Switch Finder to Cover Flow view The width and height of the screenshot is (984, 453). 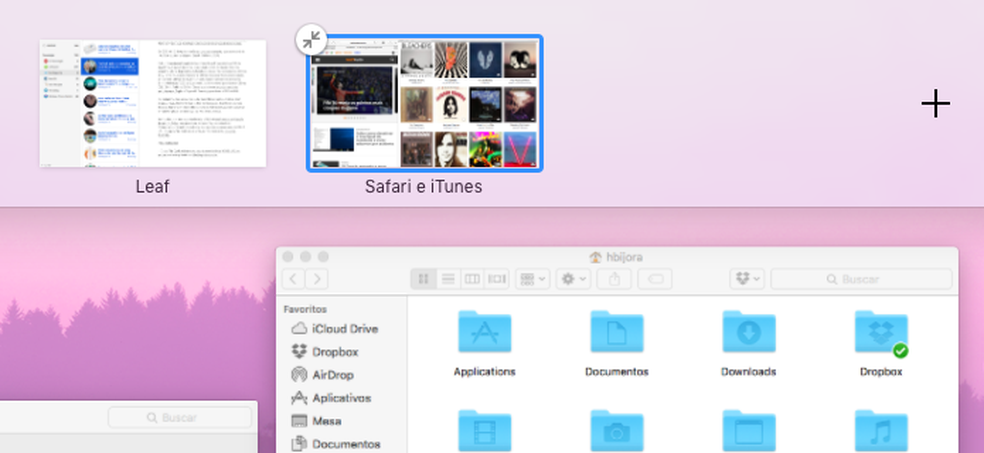coord(496,279)
